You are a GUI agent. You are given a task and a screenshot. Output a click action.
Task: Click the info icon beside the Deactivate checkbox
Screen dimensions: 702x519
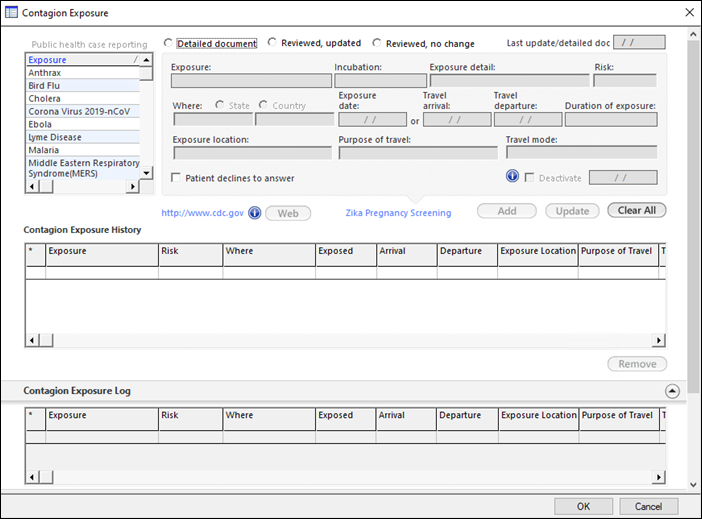pyautogui.click(x=512, y=176)
